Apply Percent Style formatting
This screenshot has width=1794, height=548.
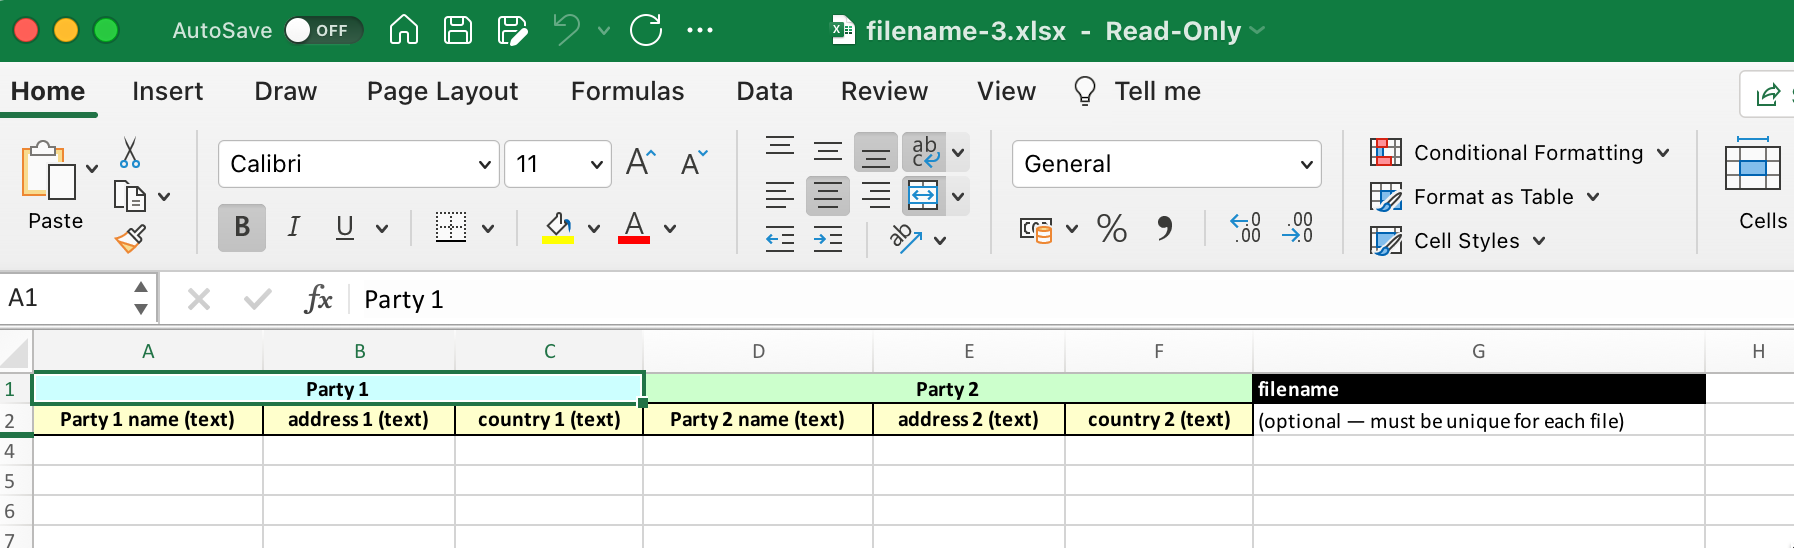[1111, 228]
